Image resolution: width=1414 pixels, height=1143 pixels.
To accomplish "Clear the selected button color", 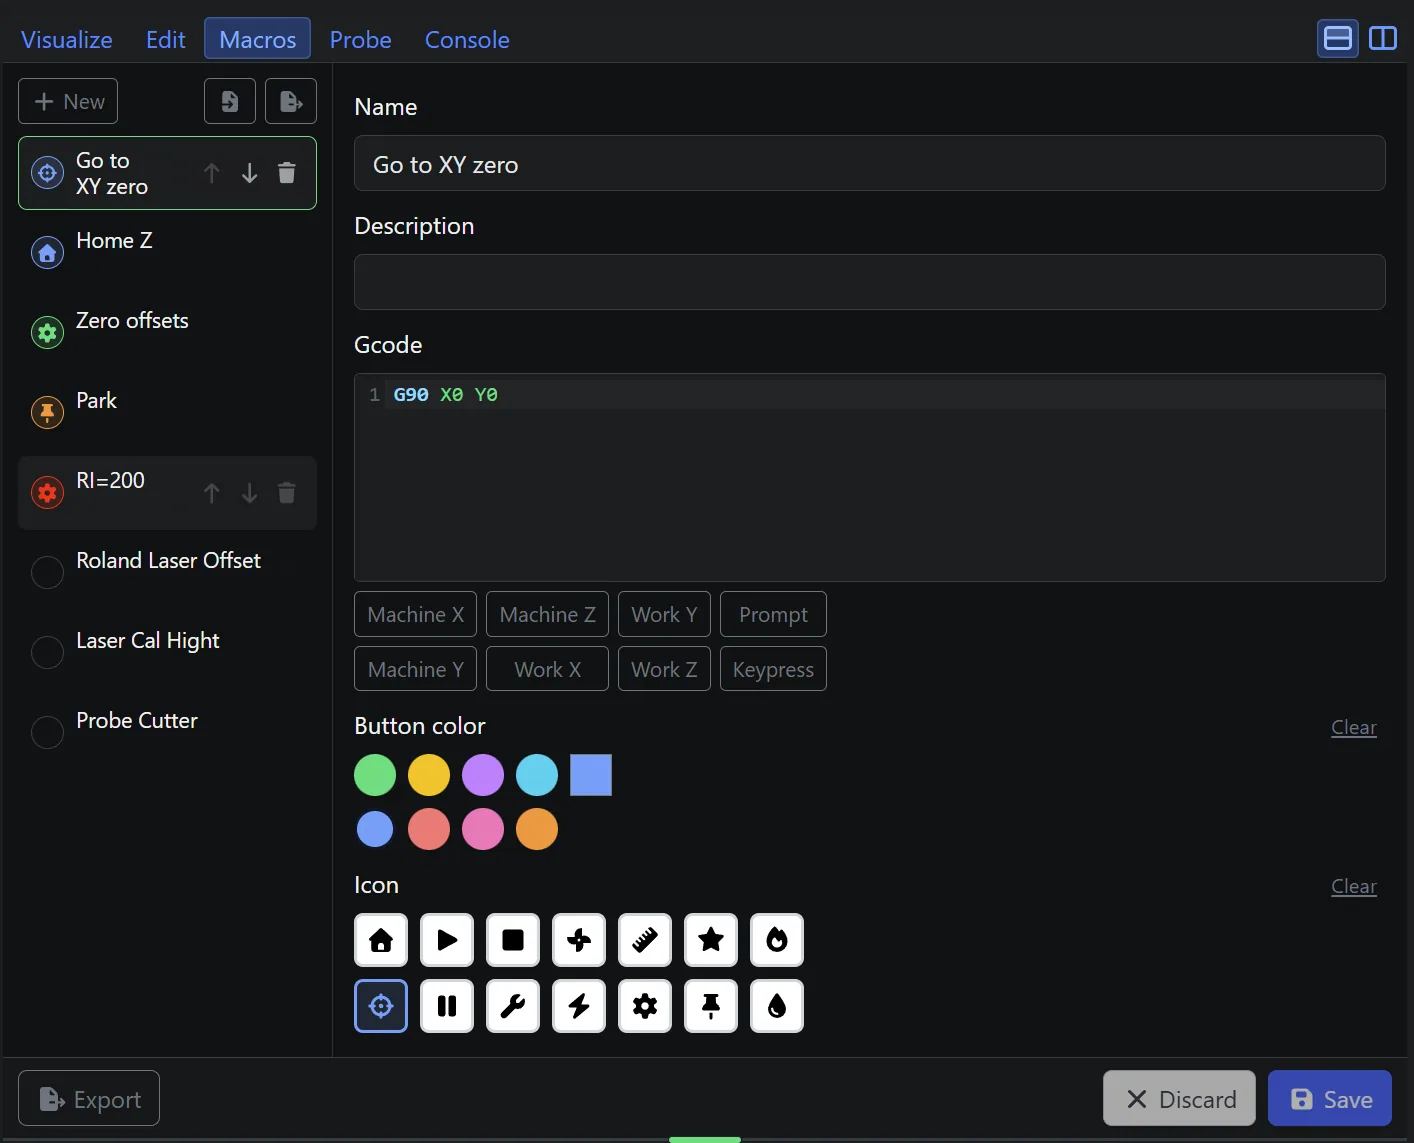I will click(x=1354, y=727).
